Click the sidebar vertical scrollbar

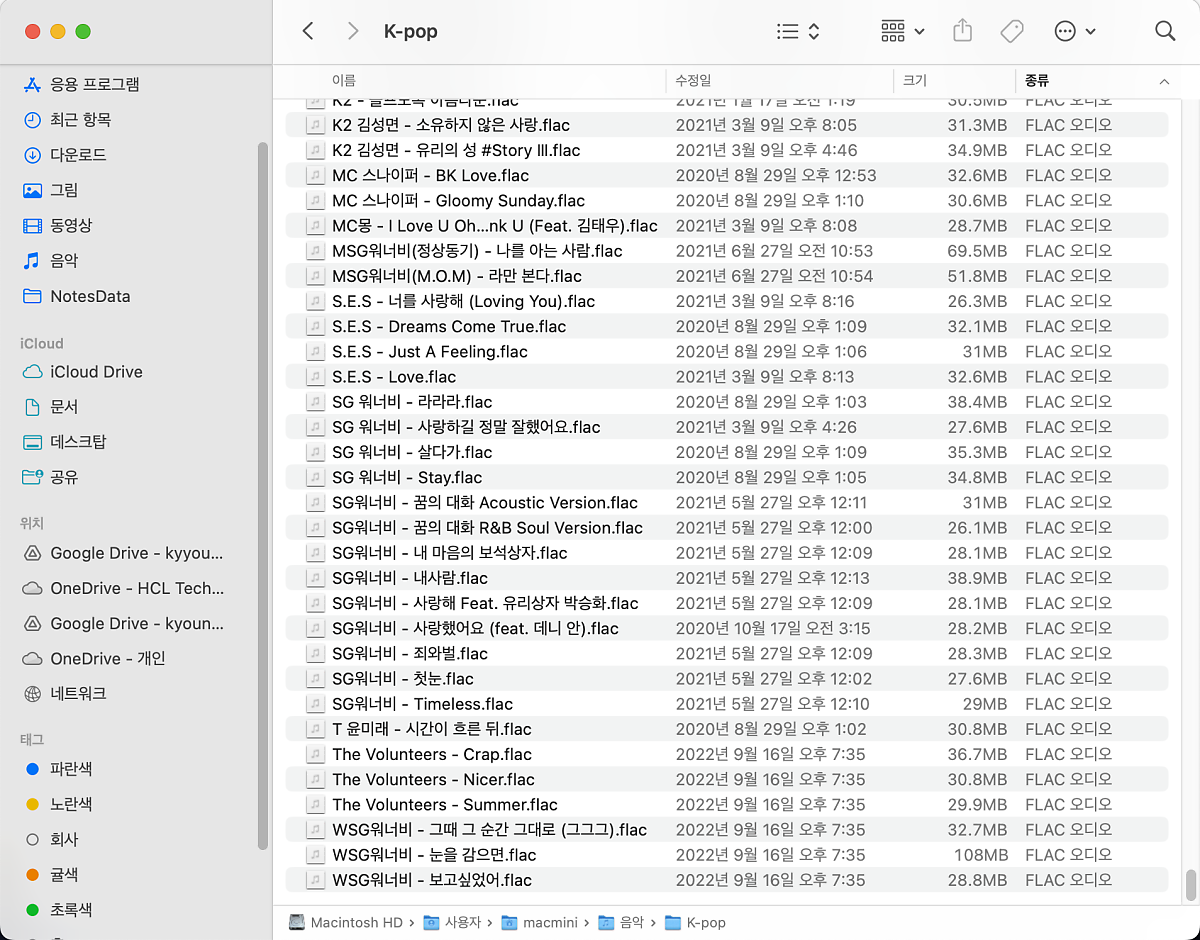tap(263, 495)
